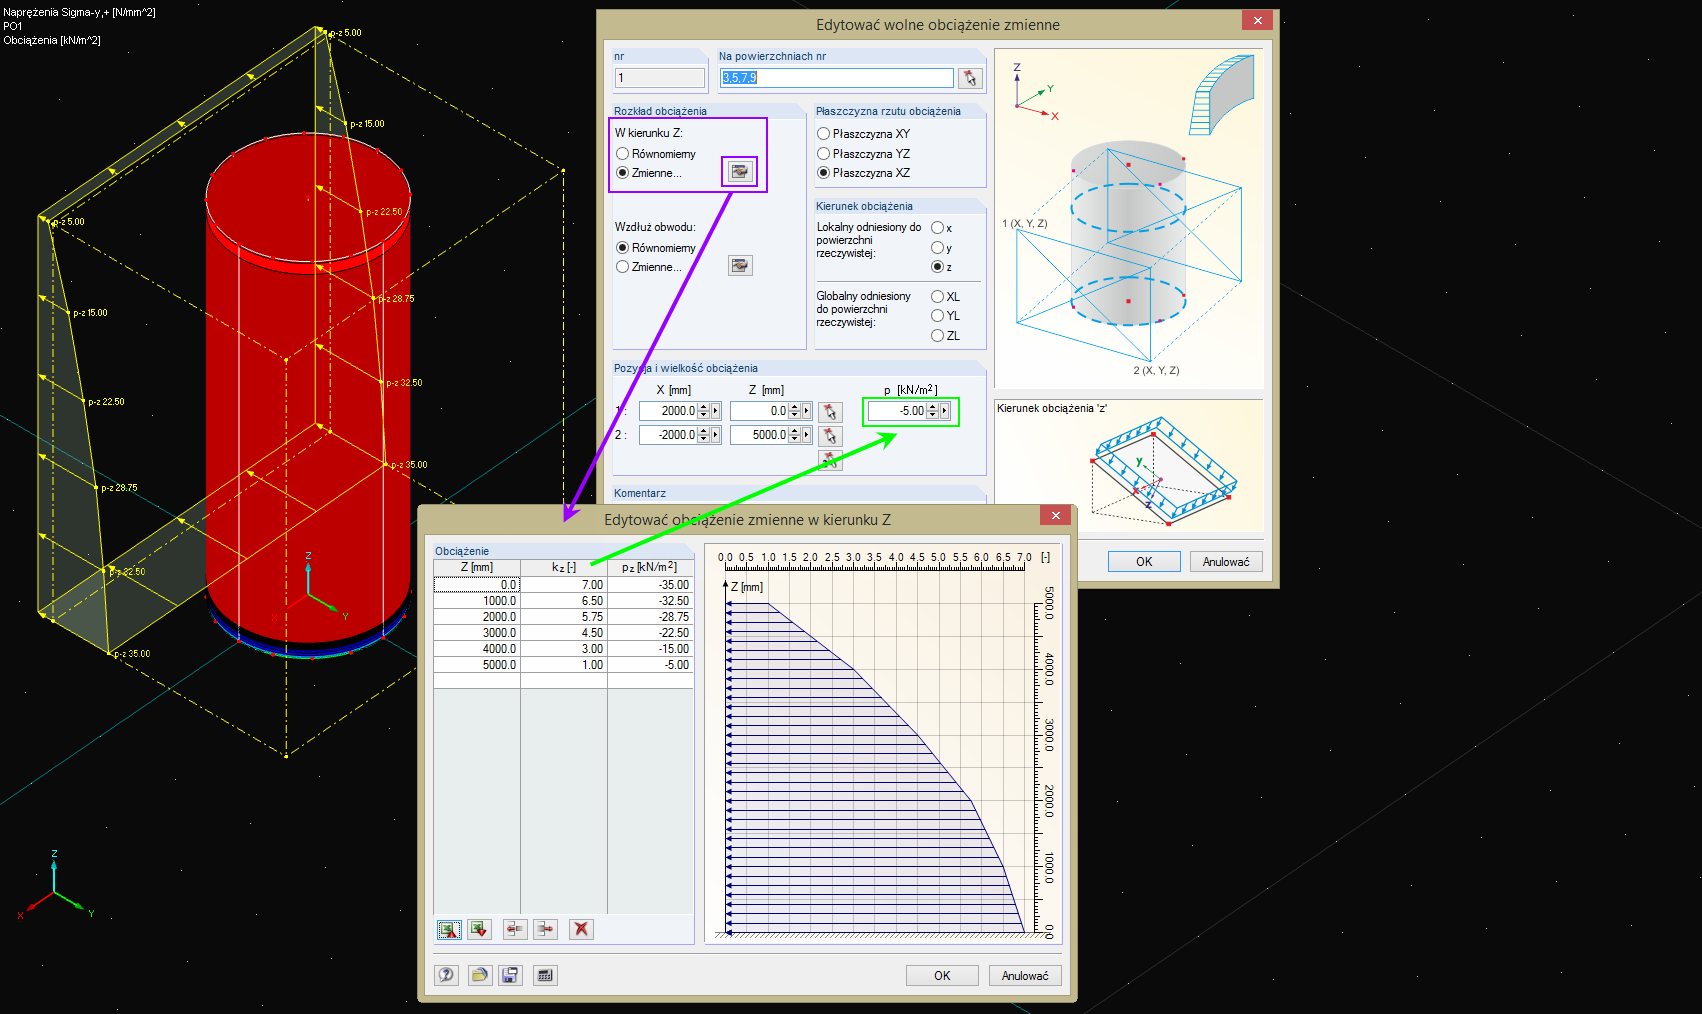This screenshot has height=1014, width=1702.
Task: Select global load direction XL
Action: [938, 297]
